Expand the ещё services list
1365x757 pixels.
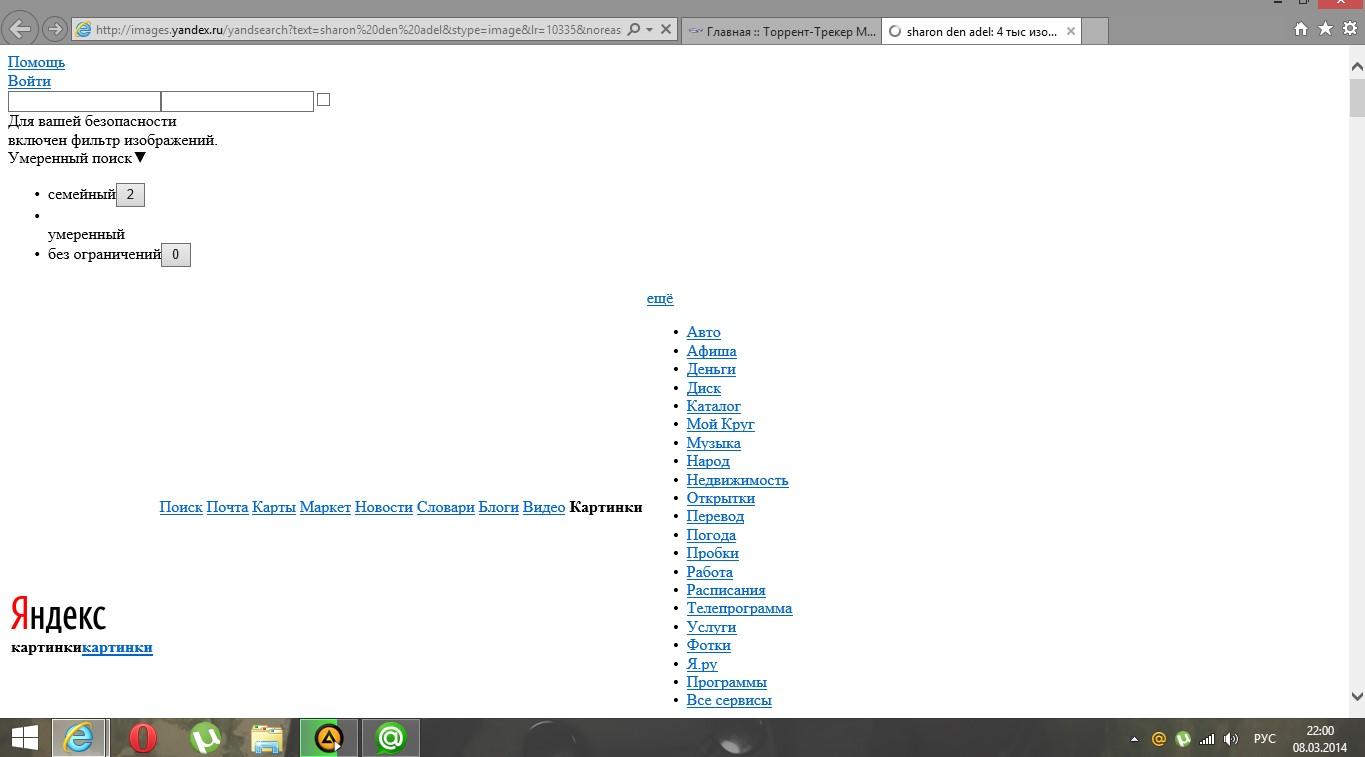coord(660,298)
